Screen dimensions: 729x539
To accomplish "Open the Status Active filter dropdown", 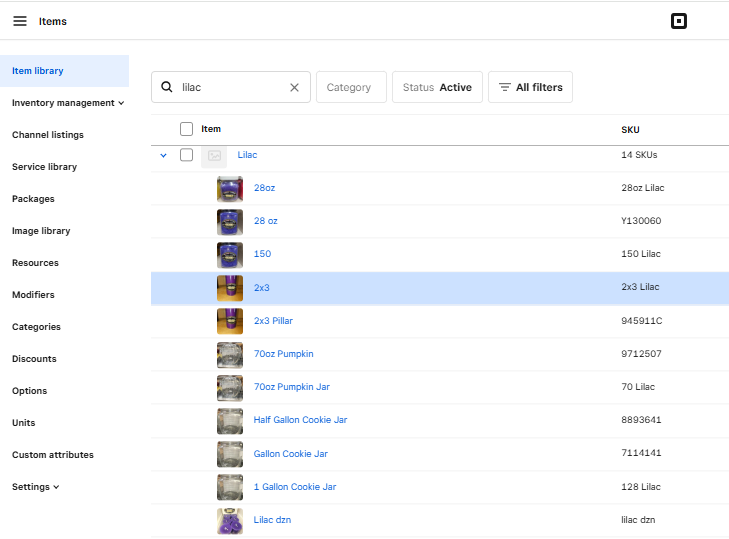I will pos(437,87).
